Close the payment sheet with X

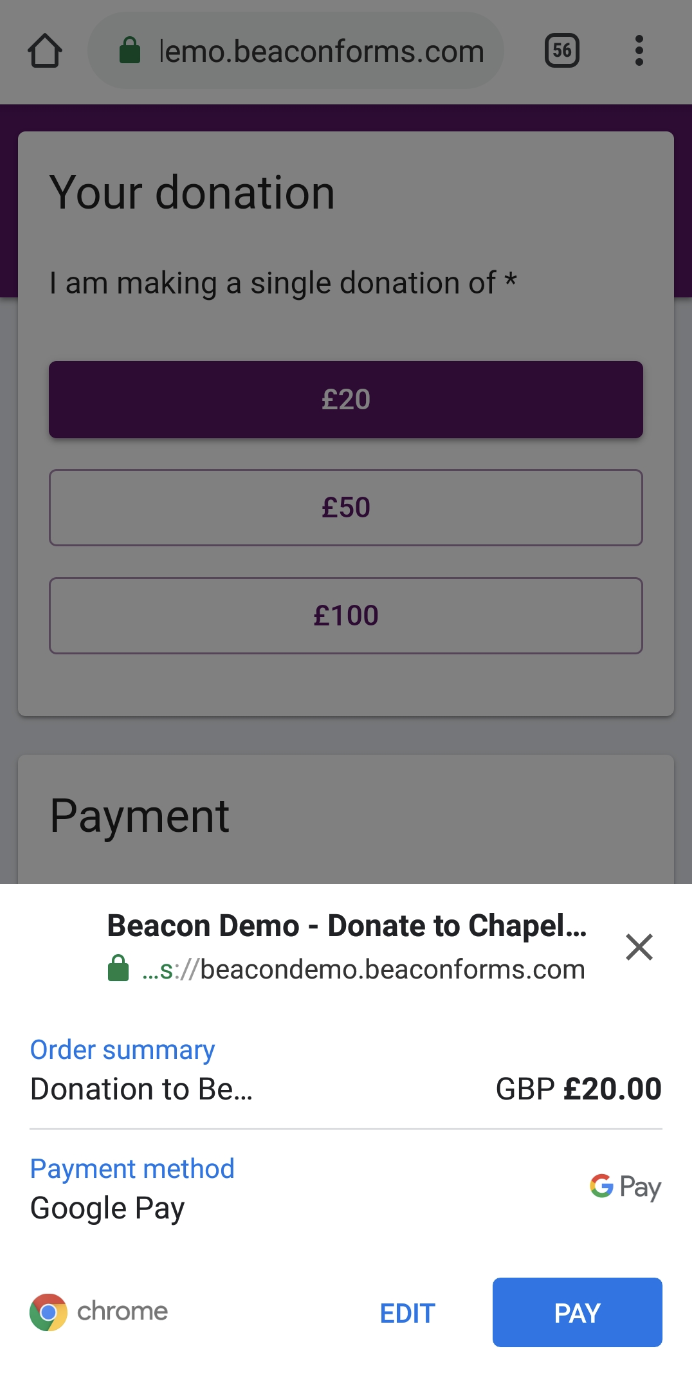click(639, 947)
